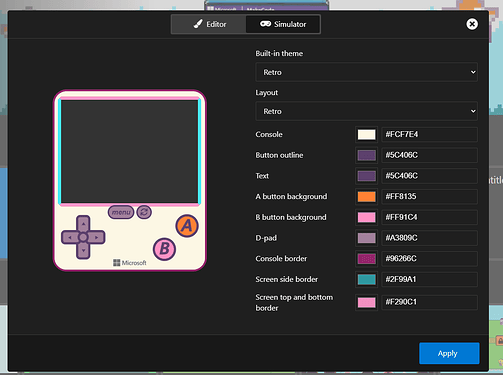
Task: Click the simulator reset refresh button
Action: point(144,212)
